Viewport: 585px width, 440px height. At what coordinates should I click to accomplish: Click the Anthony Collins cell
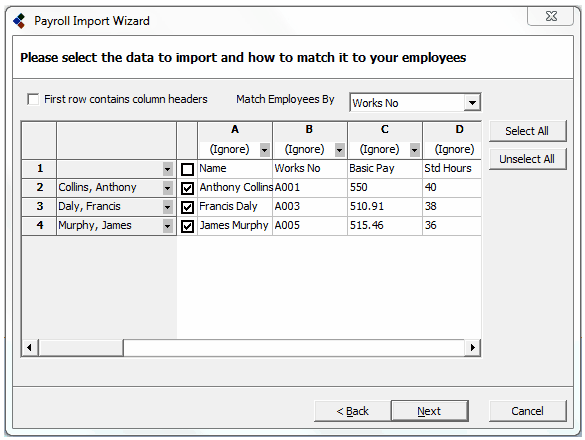235,188
